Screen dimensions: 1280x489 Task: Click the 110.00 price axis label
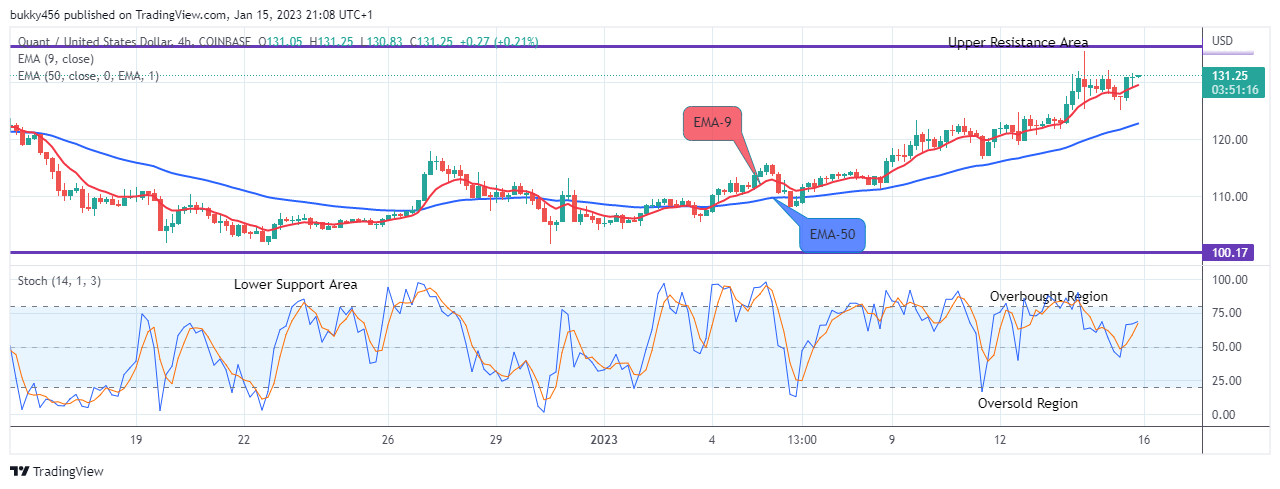pyautogui.click(x=1228, y=197)
